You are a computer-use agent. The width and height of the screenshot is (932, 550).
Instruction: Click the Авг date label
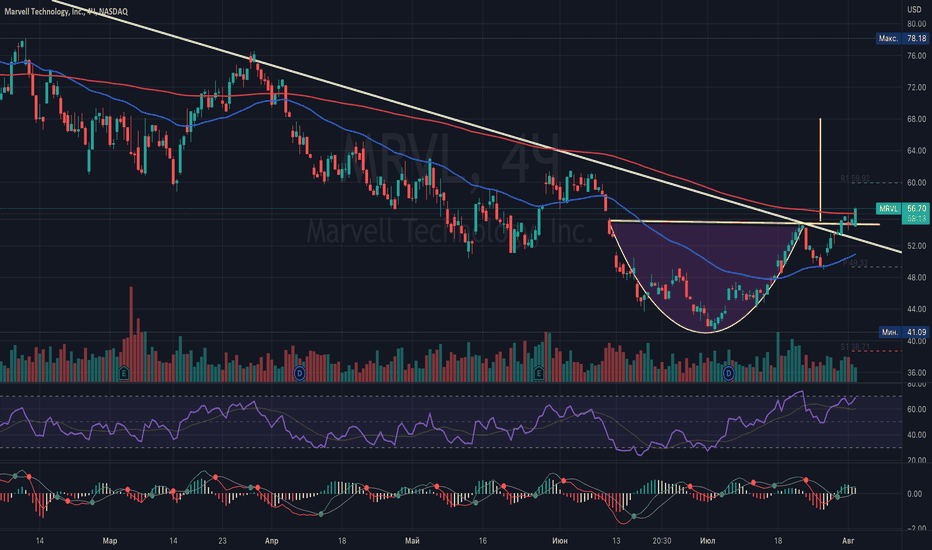[x=848, y=540]
